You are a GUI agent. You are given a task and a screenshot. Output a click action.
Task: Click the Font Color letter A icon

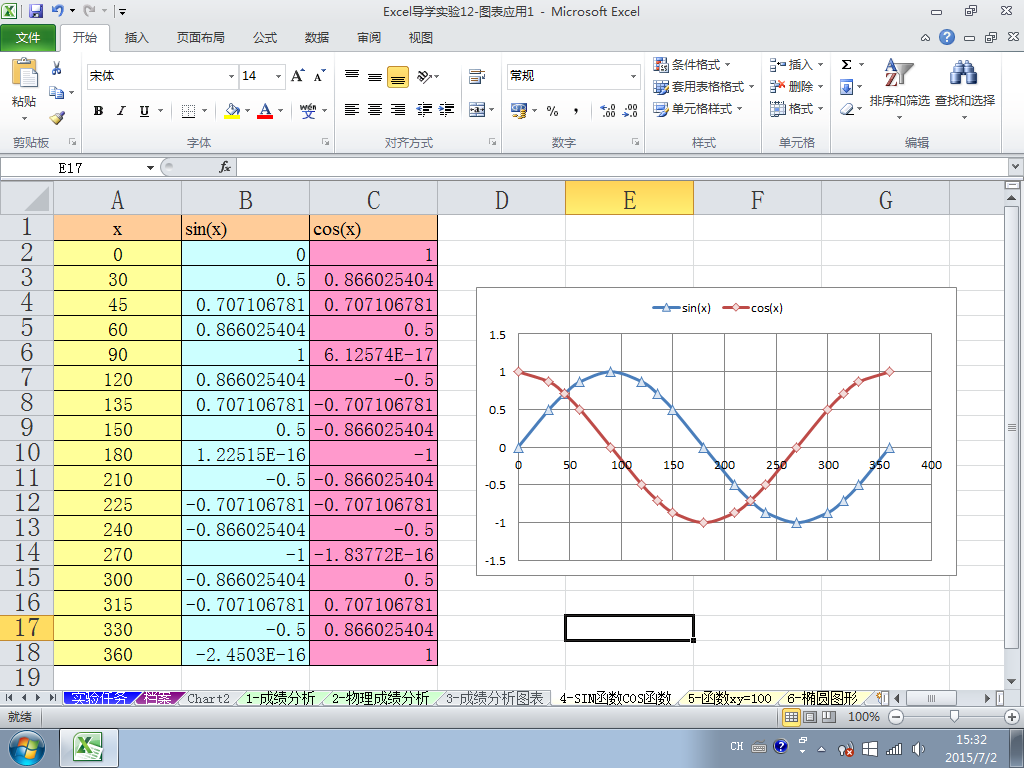265,110
